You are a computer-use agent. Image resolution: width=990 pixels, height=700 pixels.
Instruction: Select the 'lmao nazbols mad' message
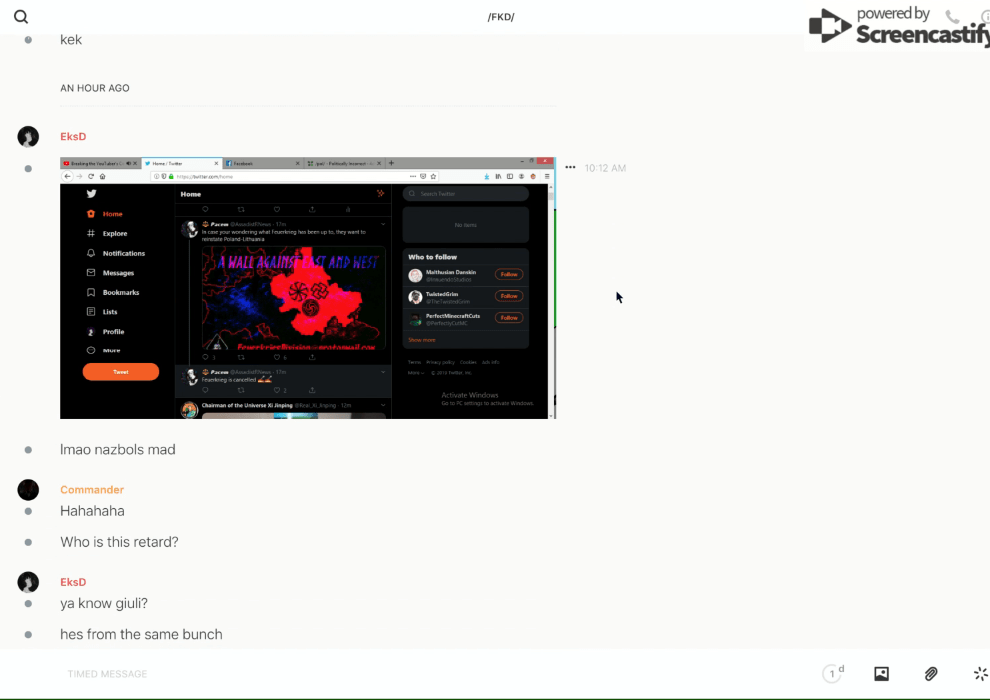(118, 450)
